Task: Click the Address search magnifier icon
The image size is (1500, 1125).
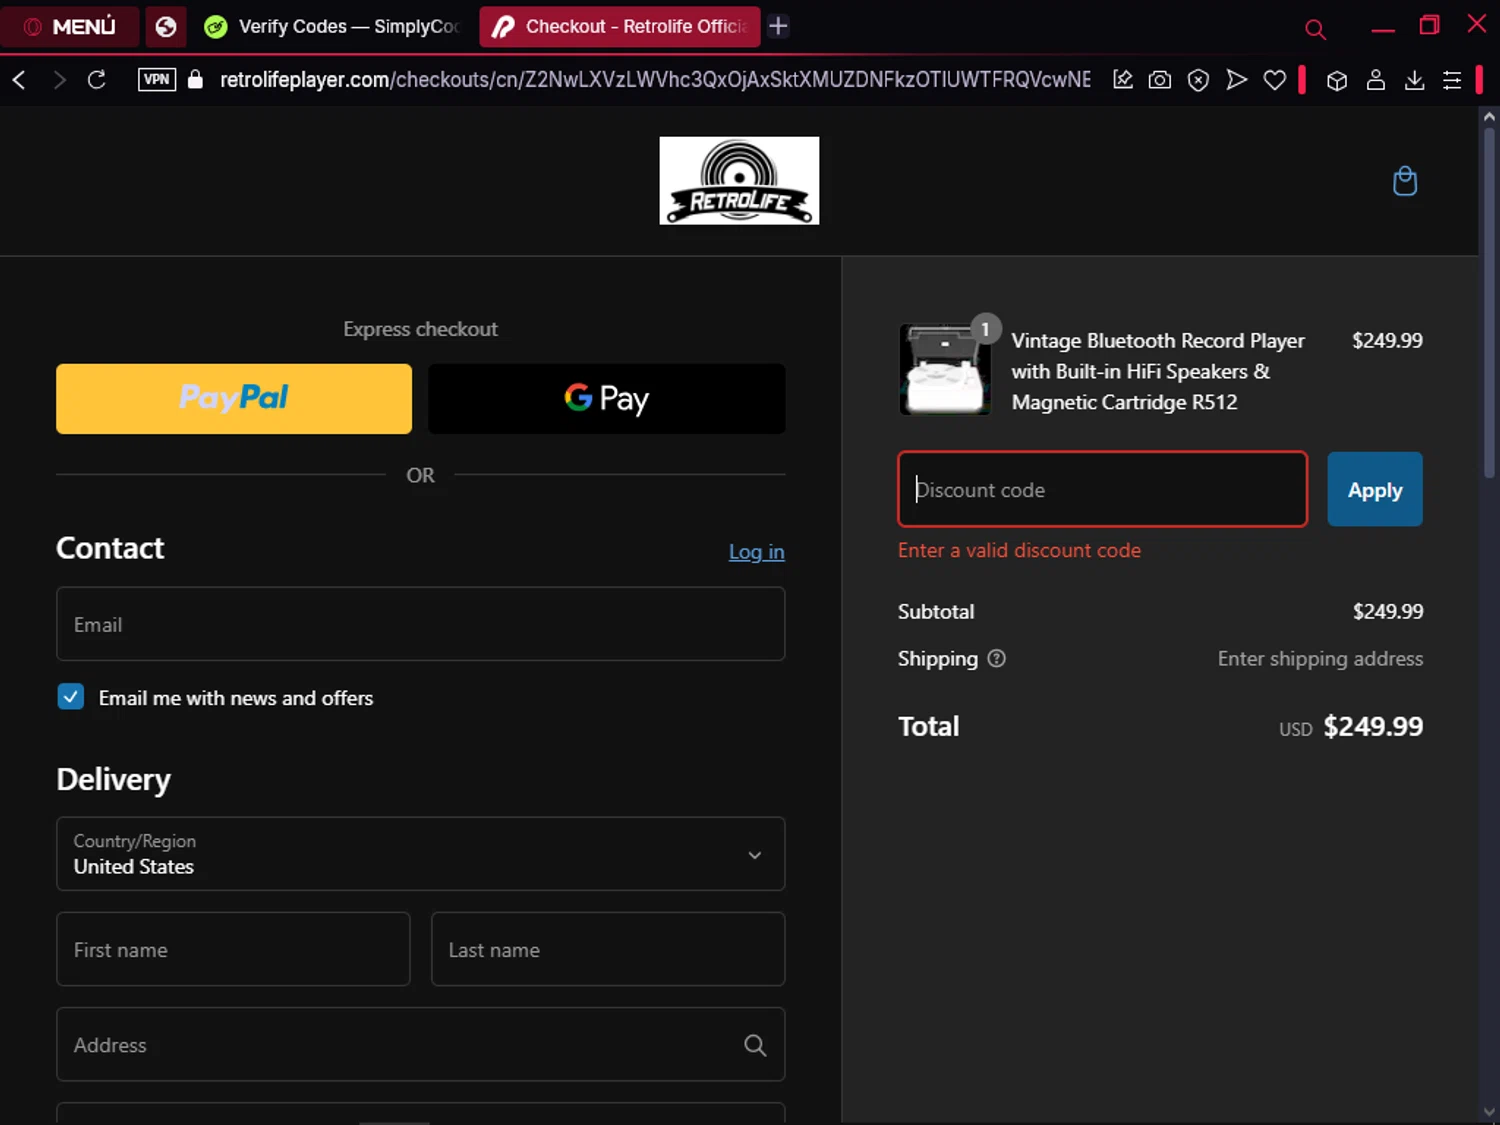Action: click(x=755, y=1045)
